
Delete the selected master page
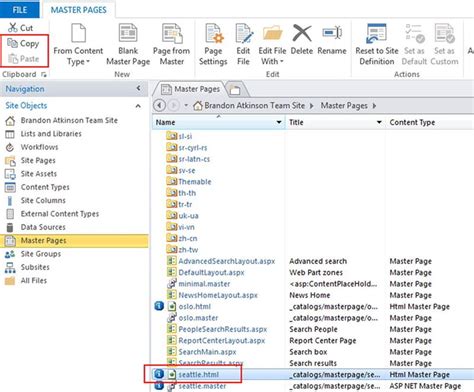coord(302,39)
